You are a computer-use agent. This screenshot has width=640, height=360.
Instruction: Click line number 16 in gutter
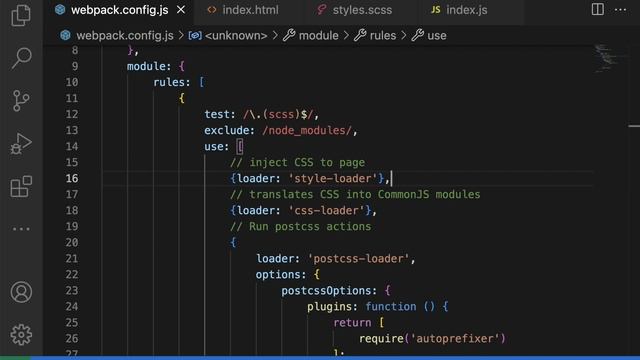[72, 178]
